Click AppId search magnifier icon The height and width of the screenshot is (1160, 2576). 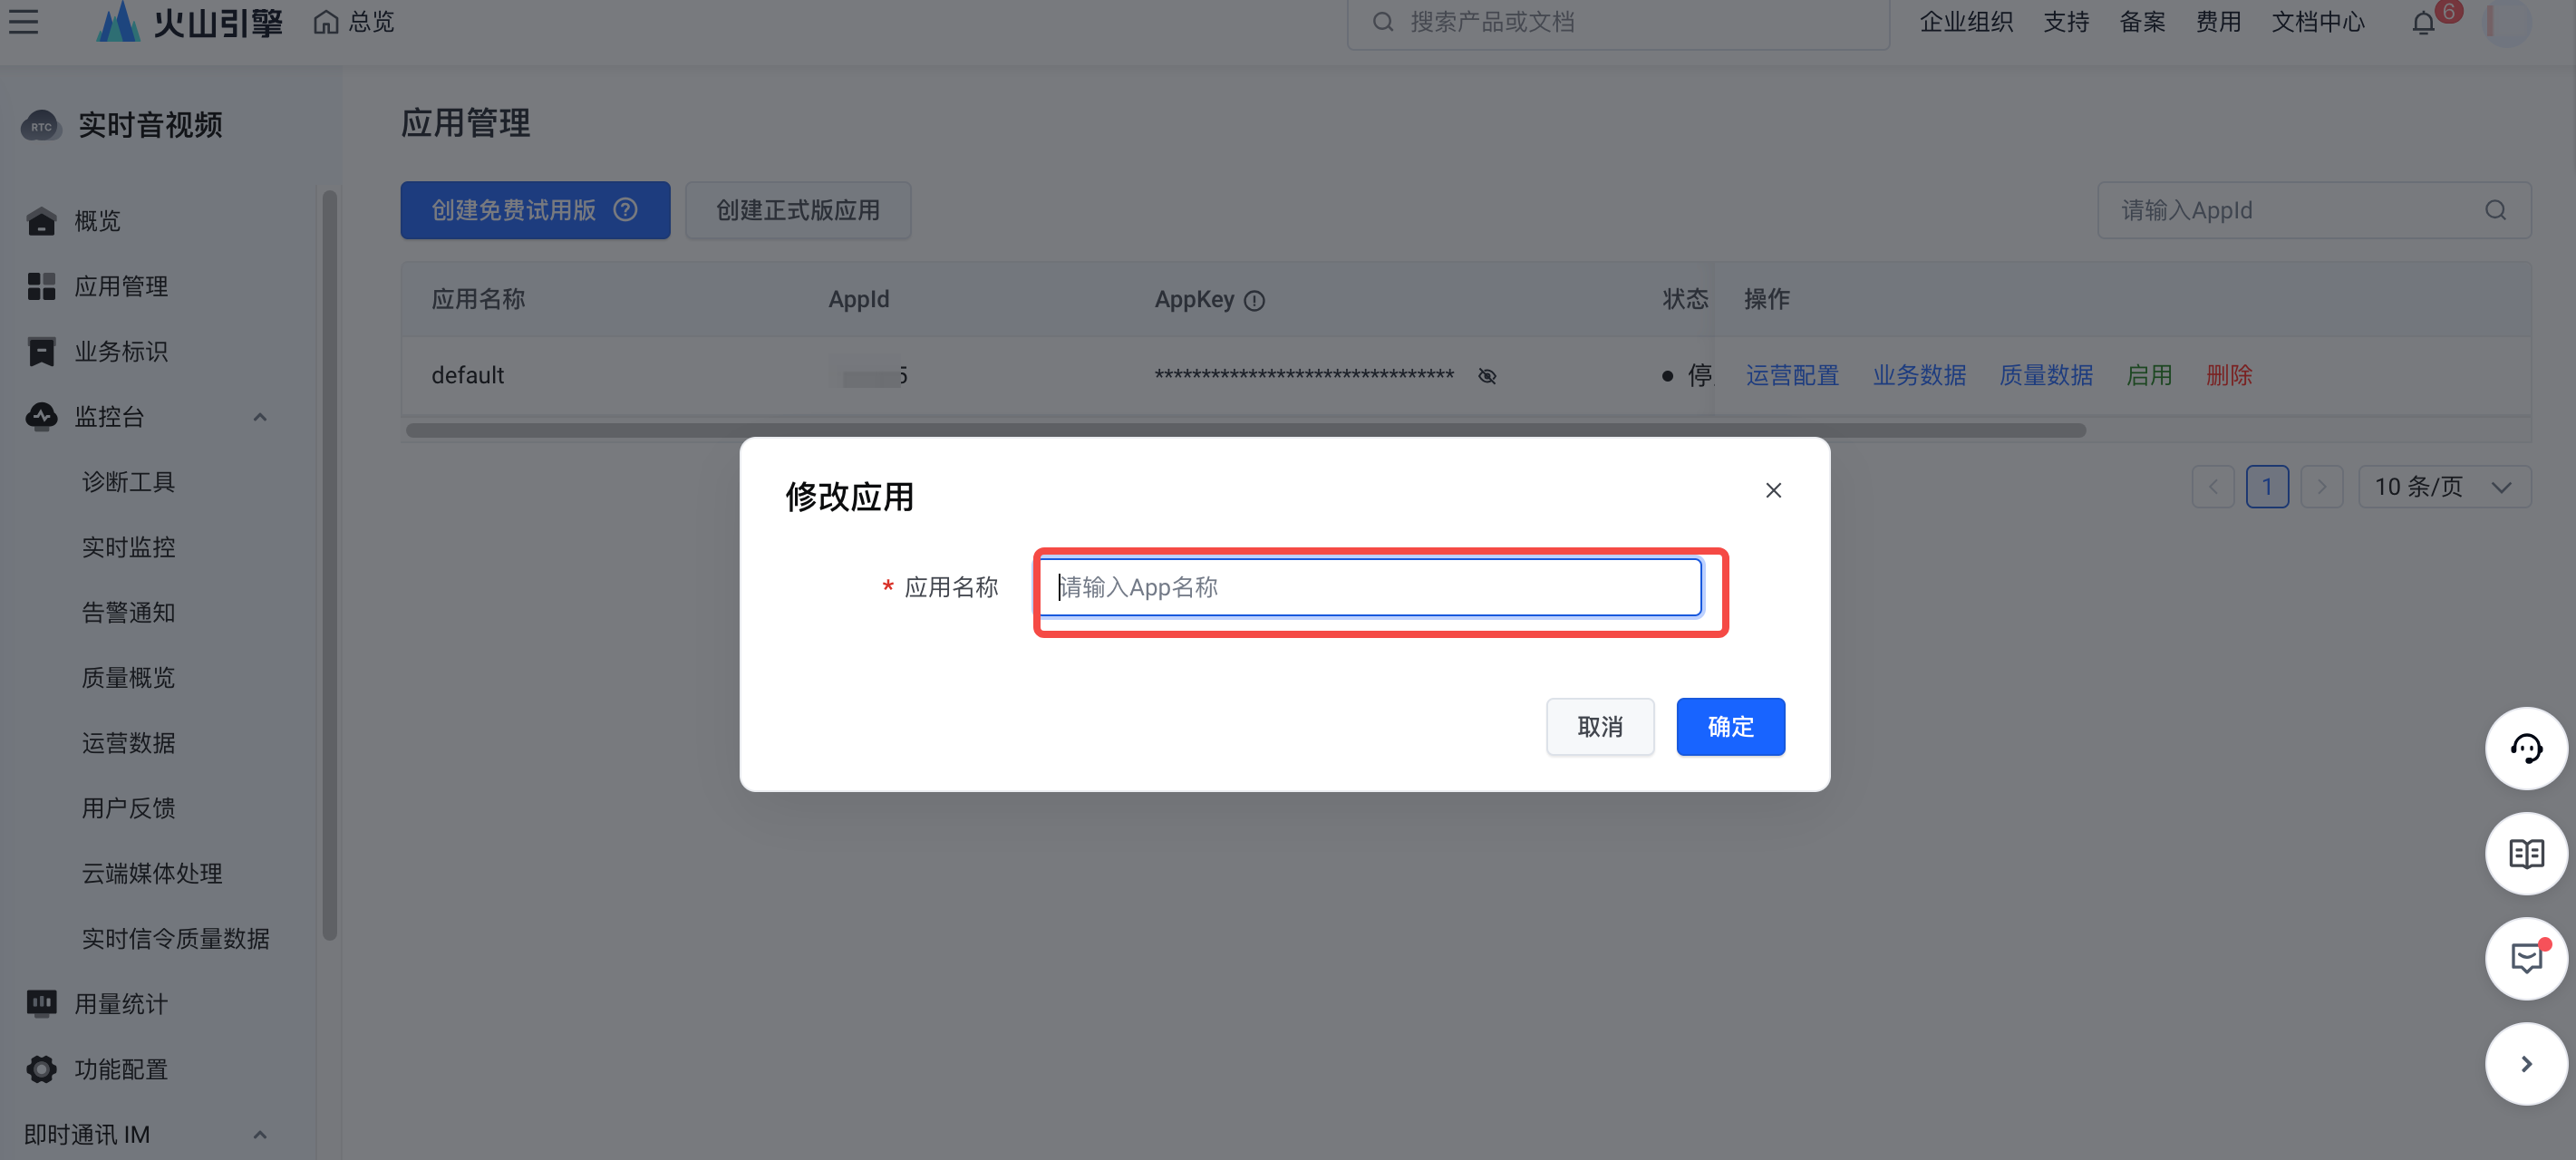(x=2495, y=210)
